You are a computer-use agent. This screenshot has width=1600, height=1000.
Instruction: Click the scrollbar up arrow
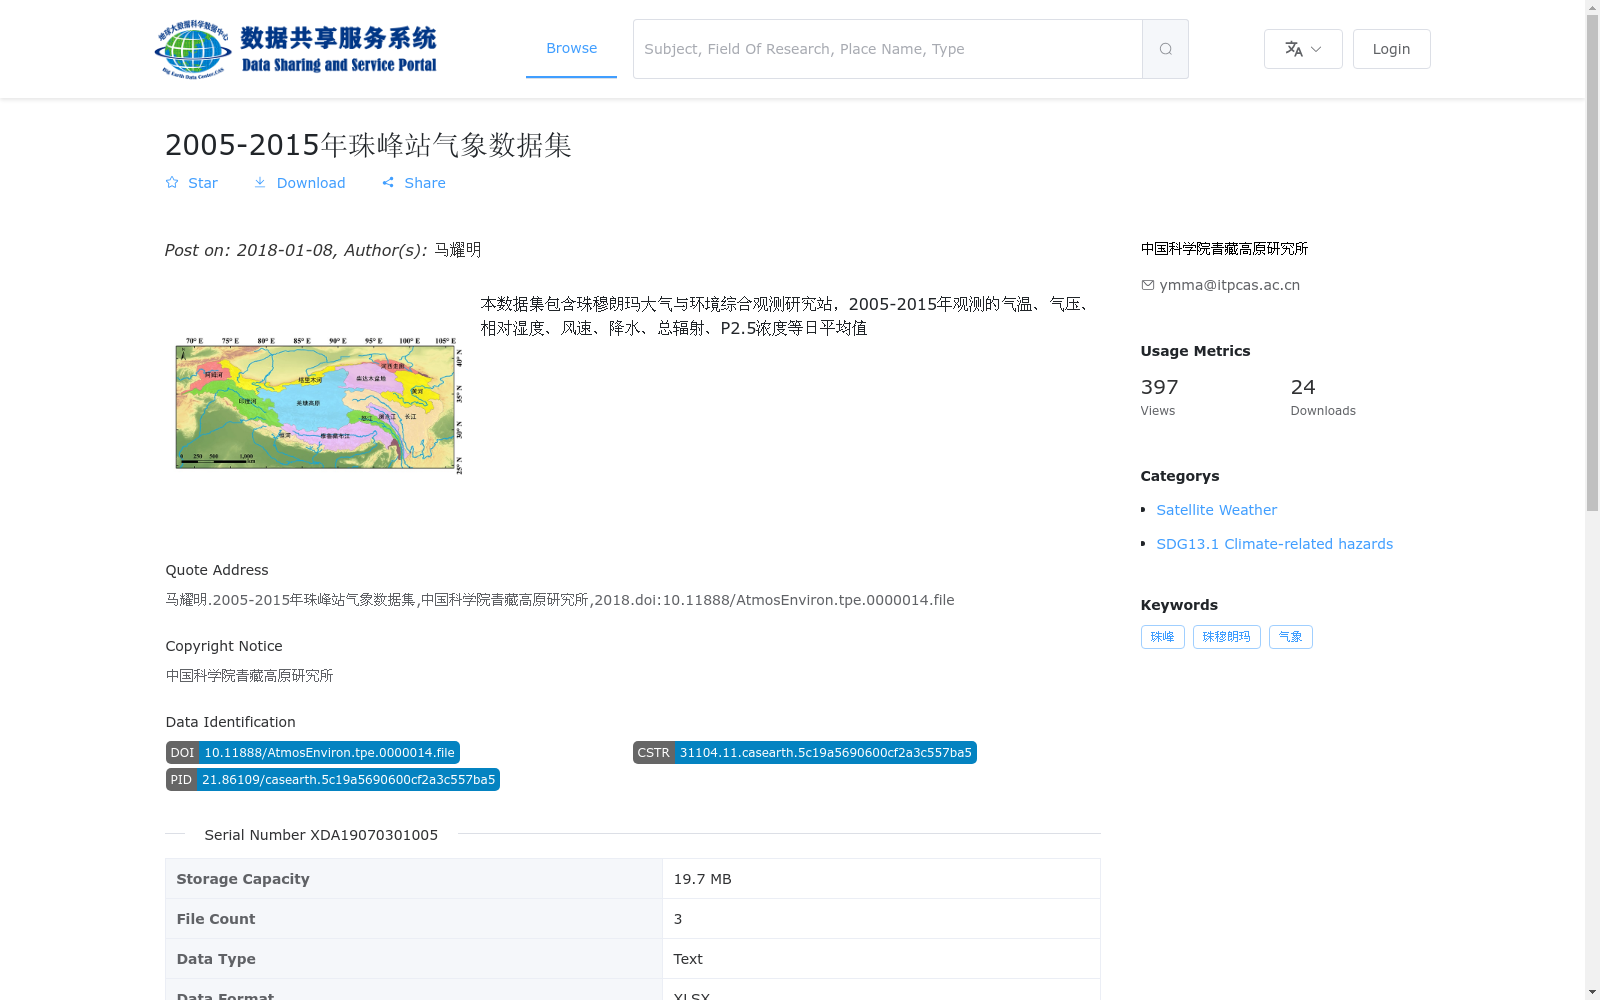[1592, 7]
